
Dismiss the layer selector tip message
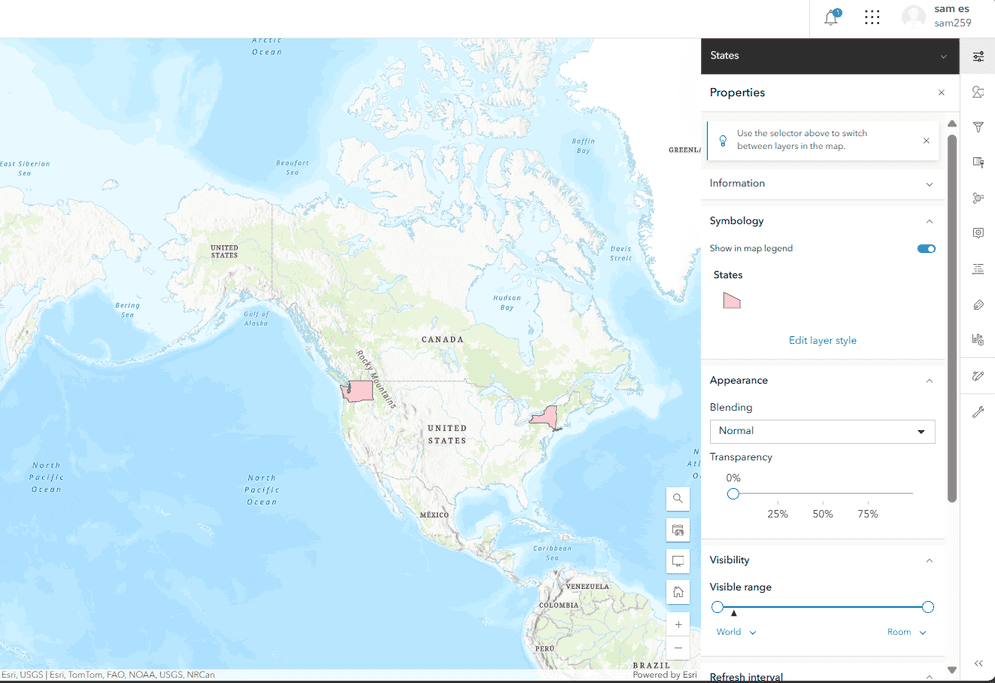point(926,141)
